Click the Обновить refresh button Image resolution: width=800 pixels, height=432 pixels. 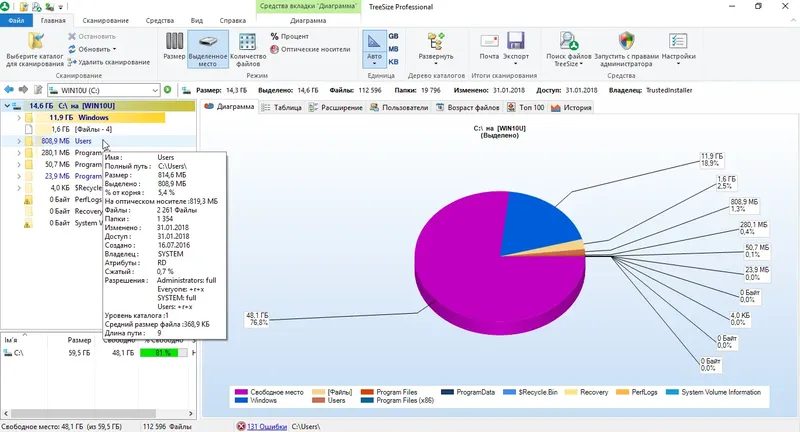tap(92, 49)
